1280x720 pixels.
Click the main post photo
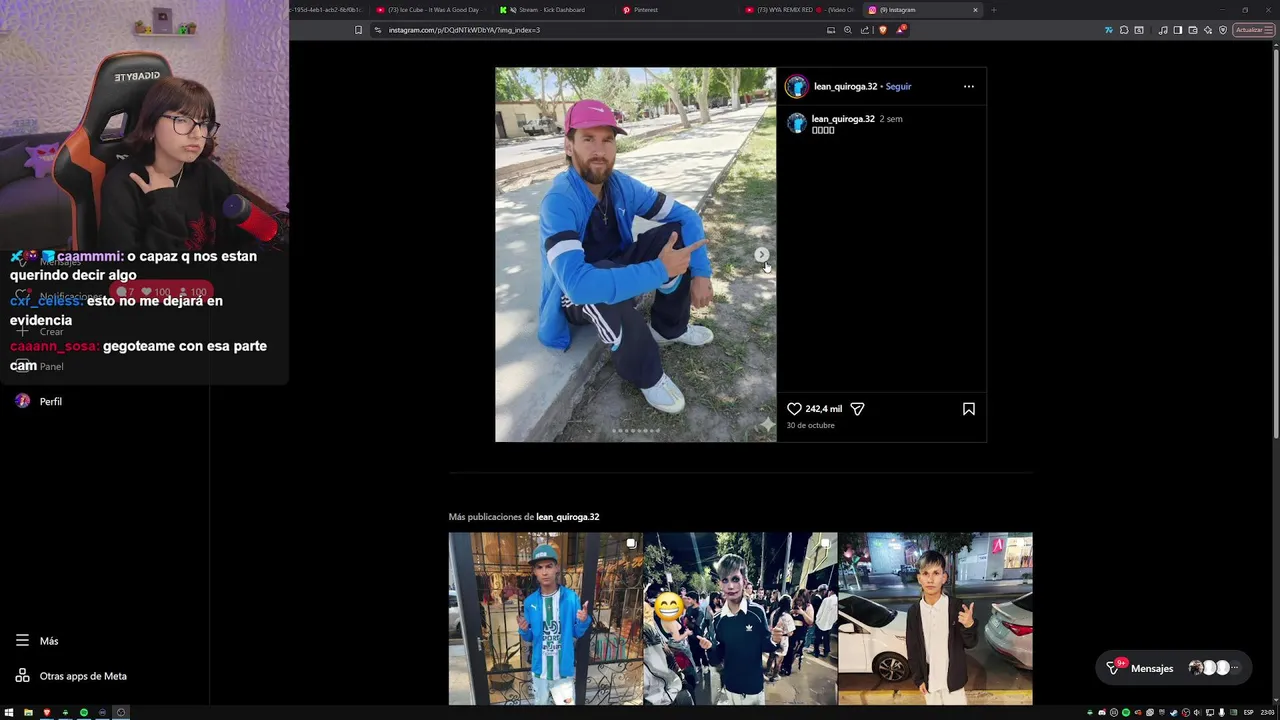coord(635,255)
